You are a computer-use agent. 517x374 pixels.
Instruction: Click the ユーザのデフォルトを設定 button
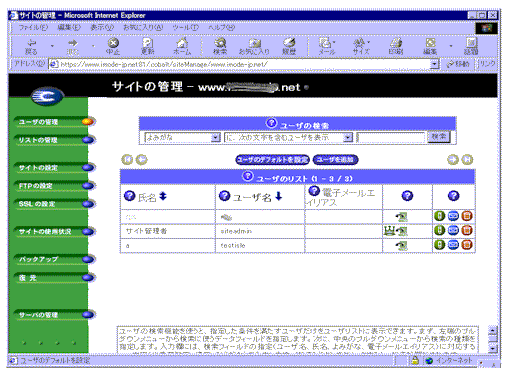(272, 160)
